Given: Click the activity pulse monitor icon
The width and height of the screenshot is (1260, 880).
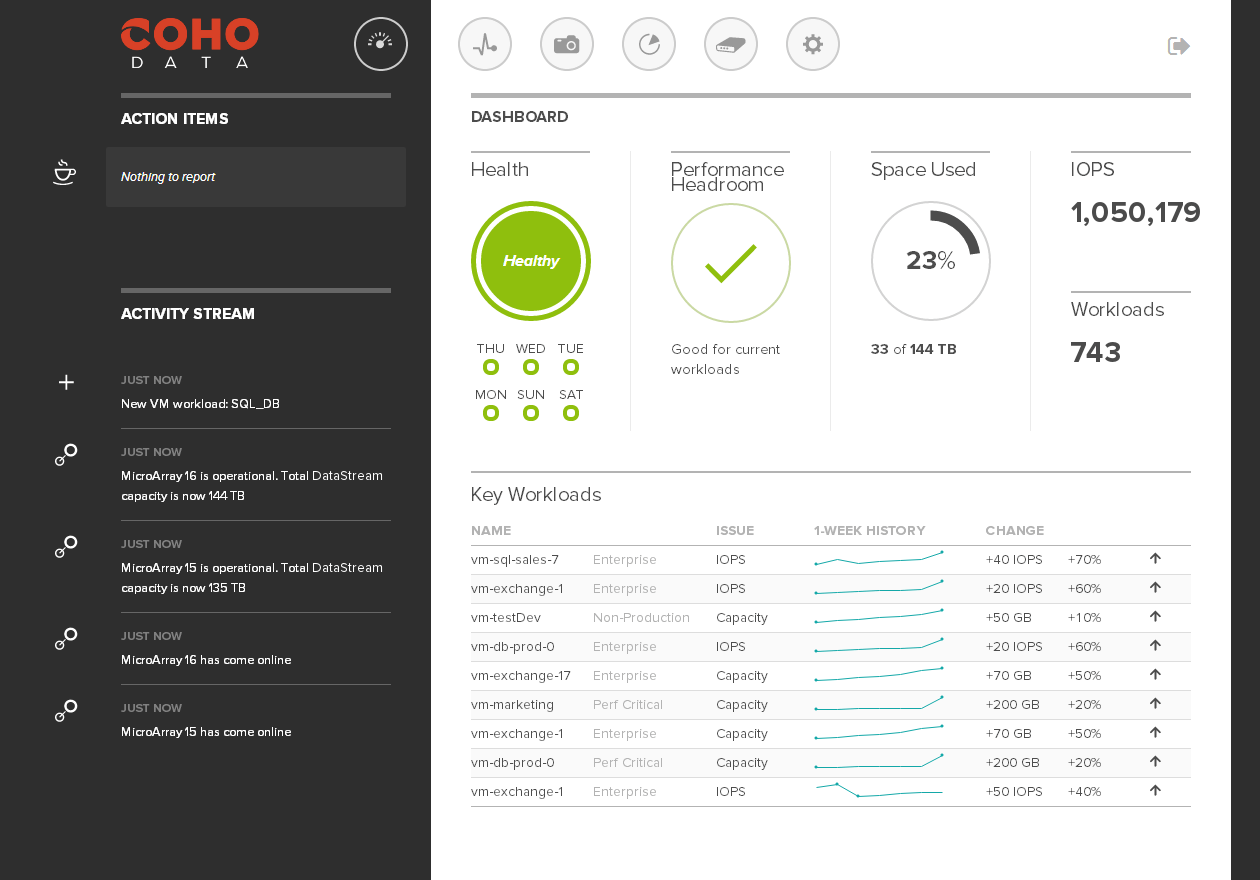Looking at the screenshot, I should click(x=485, y=44).
